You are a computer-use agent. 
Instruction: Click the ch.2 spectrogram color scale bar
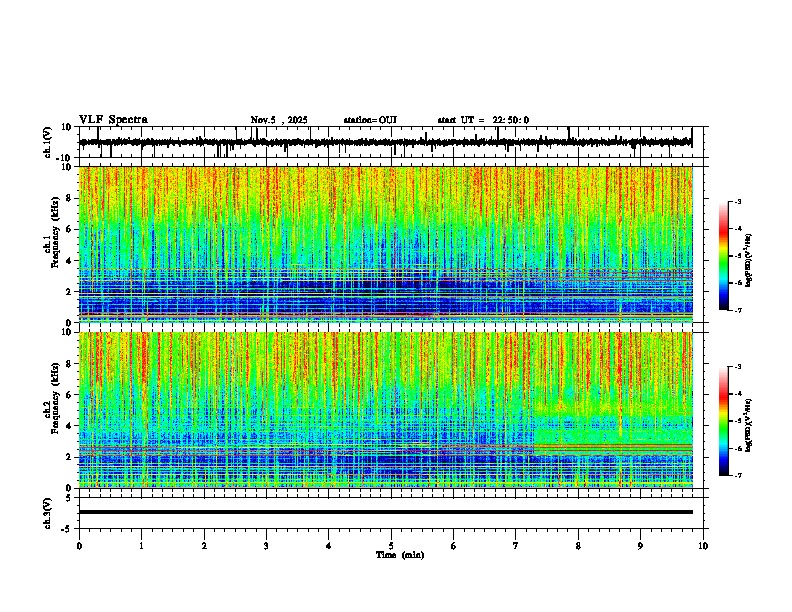[x=724, y=421]
